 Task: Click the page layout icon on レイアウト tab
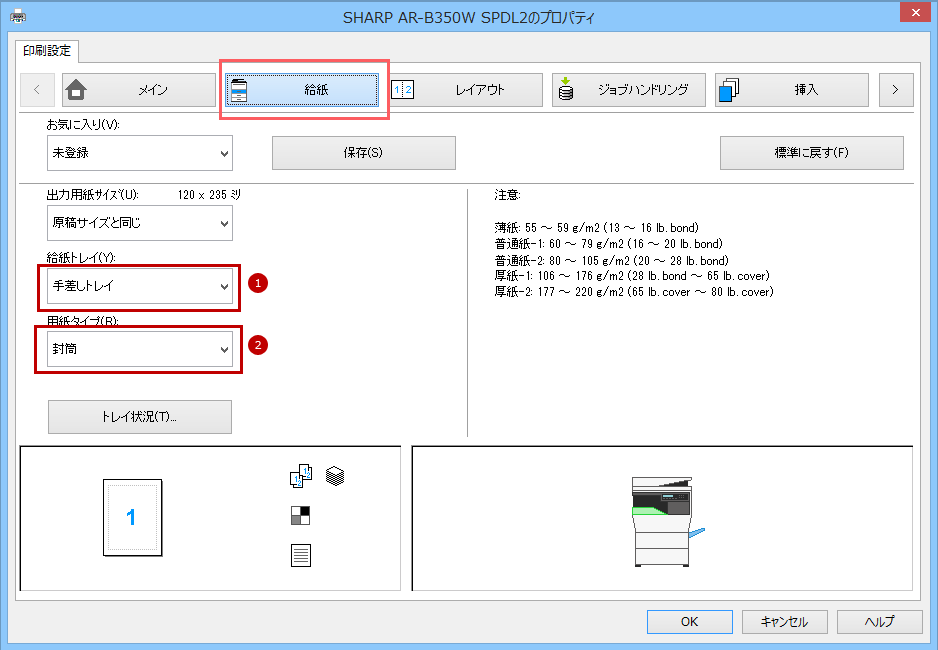402,90
